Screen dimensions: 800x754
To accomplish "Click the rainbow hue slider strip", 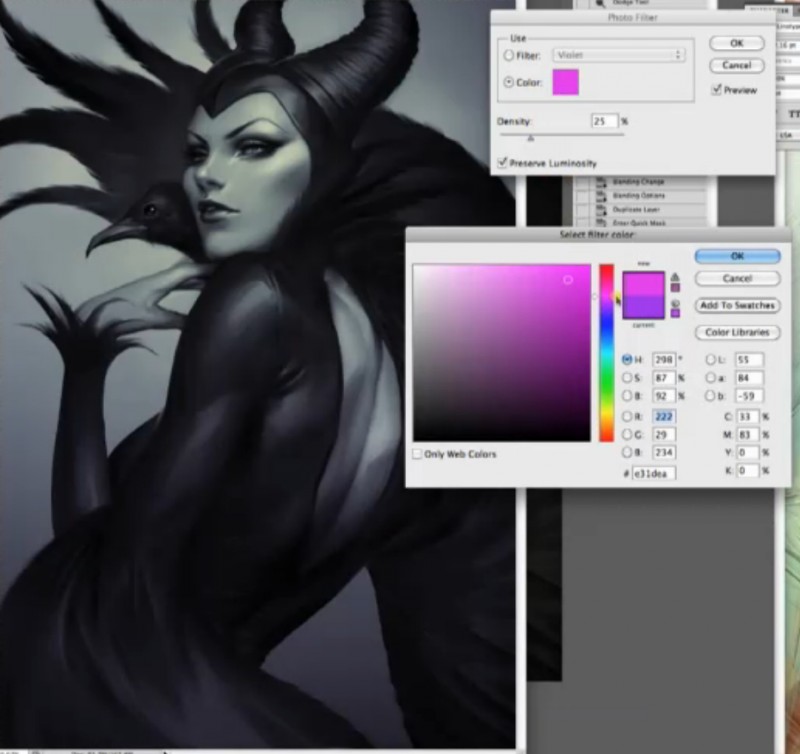I will 606,353.
